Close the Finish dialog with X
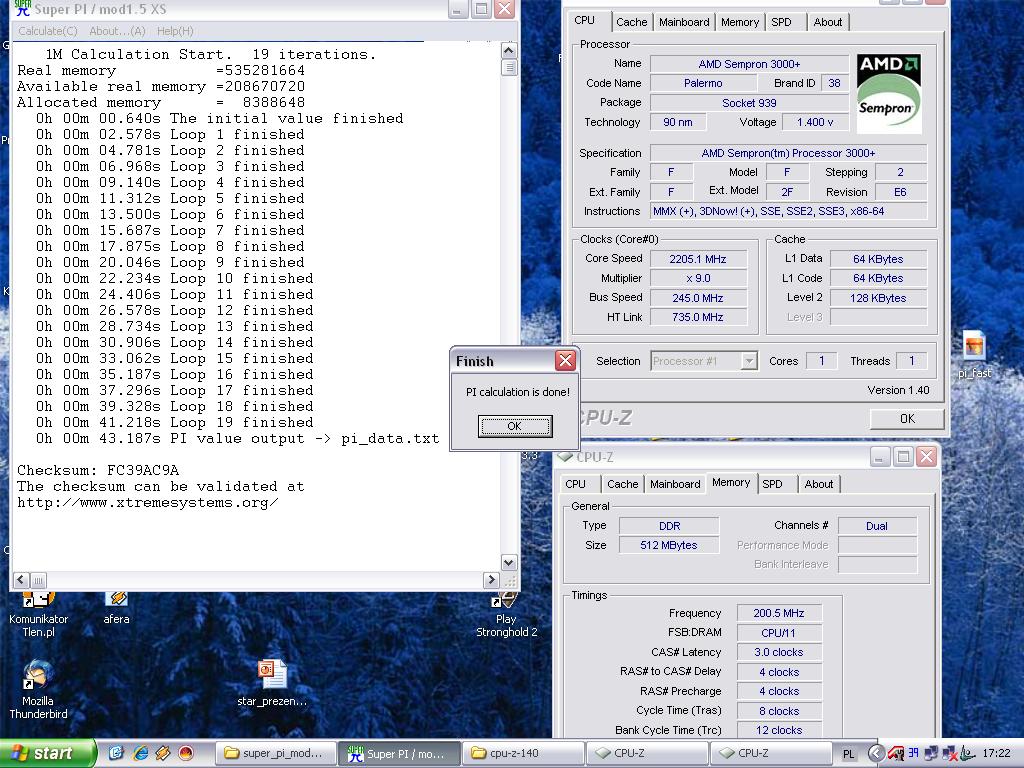Viewport: 1024px width, 768px height. [x=566, y=360]
